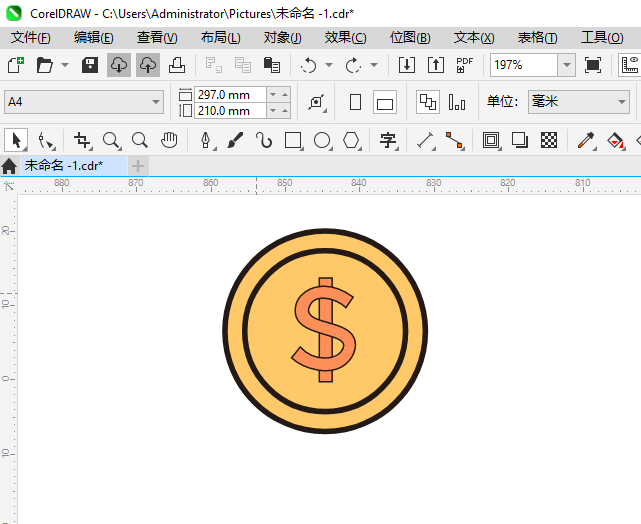Select the Pick tool
641x524 pixels.
tap(16, 140)
